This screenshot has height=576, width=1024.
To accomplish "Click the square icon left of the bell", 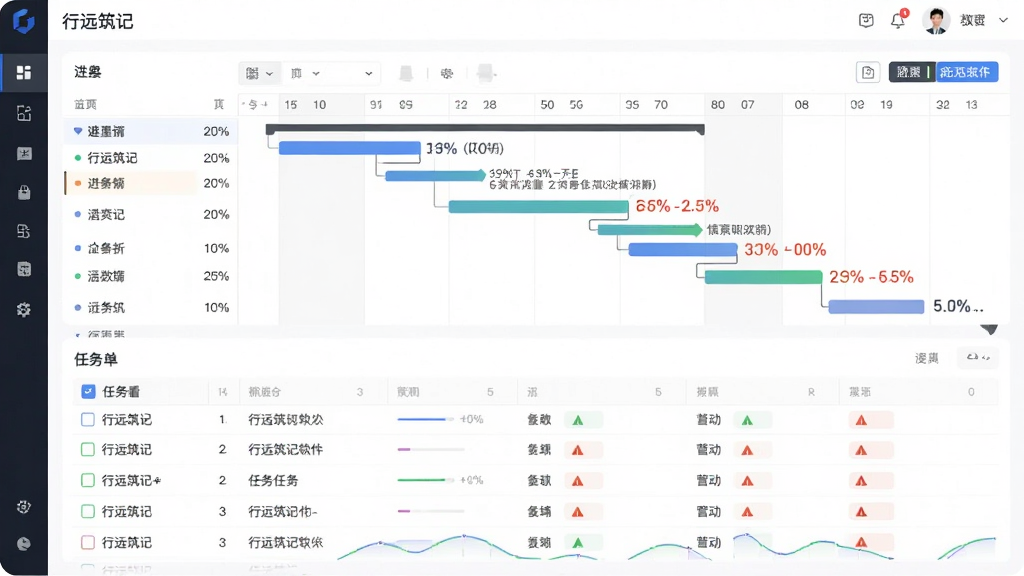I will click(x=866, y=20).
